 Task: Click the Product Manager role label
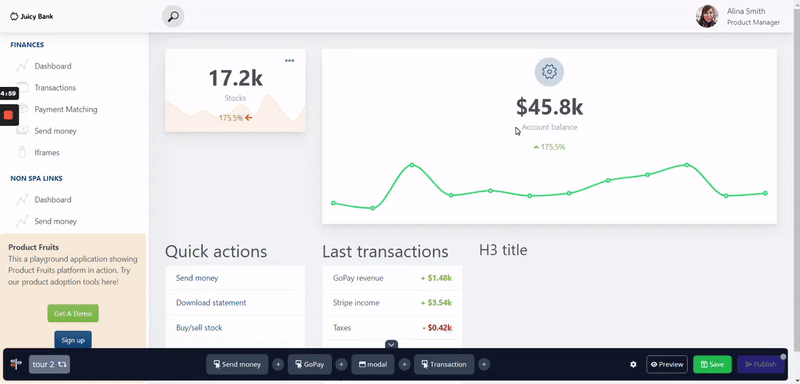[x=753, y=22]
